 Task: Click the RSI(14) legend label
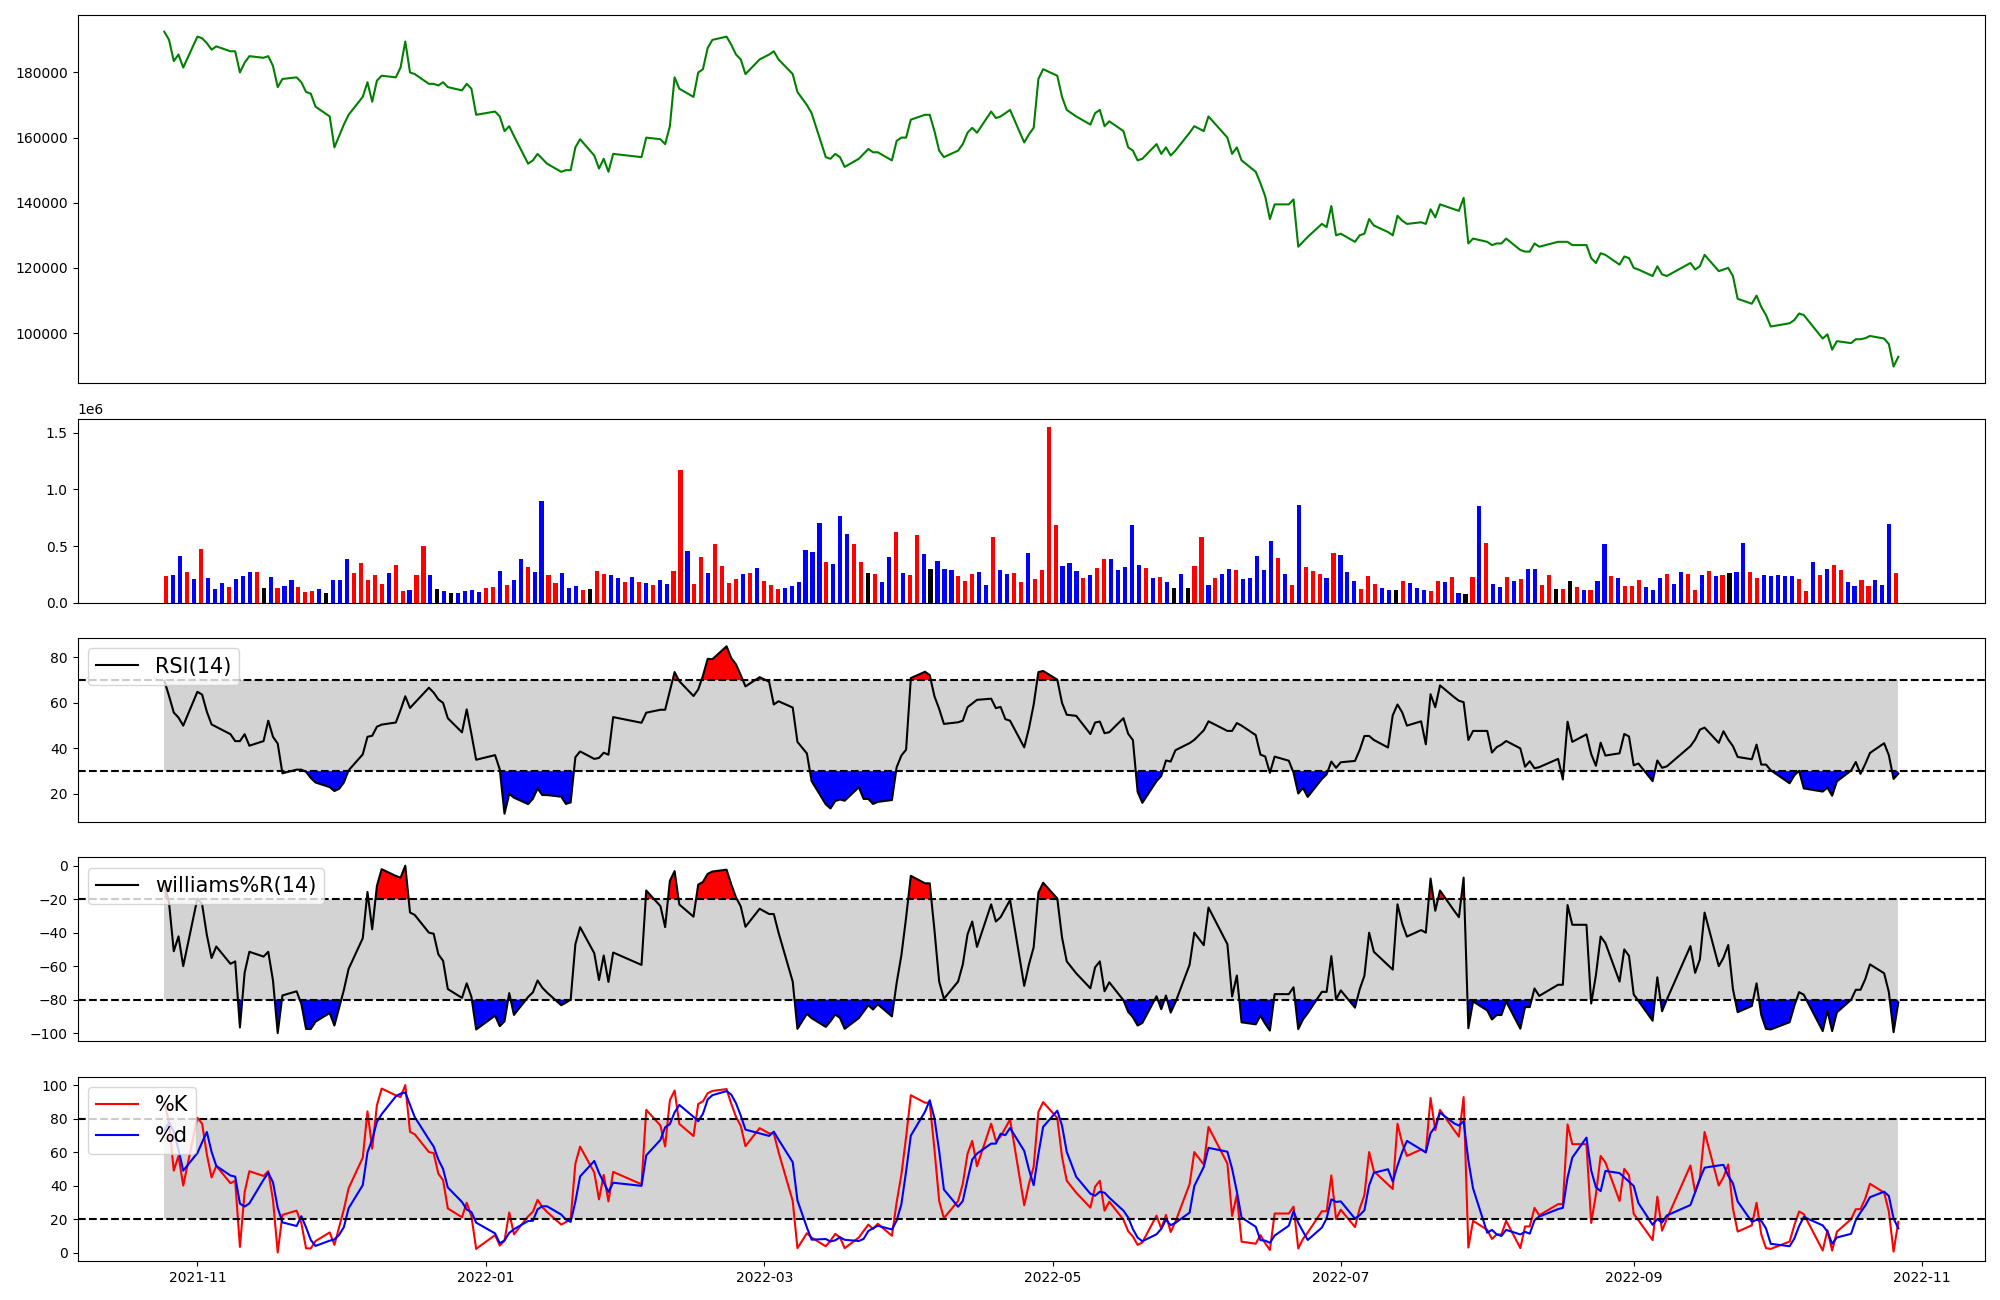pos(192,666)
